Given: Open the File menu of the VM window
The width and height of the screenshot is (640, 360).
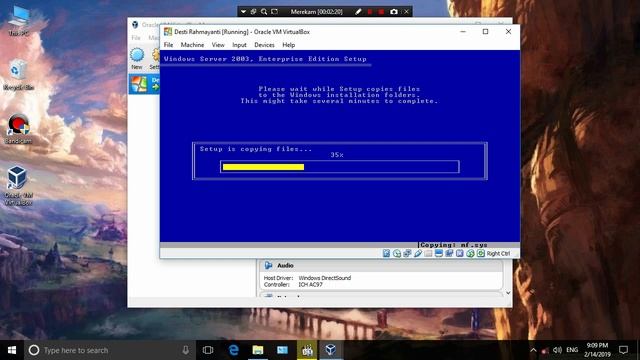Looking at the screenshot, I should 169,45.
